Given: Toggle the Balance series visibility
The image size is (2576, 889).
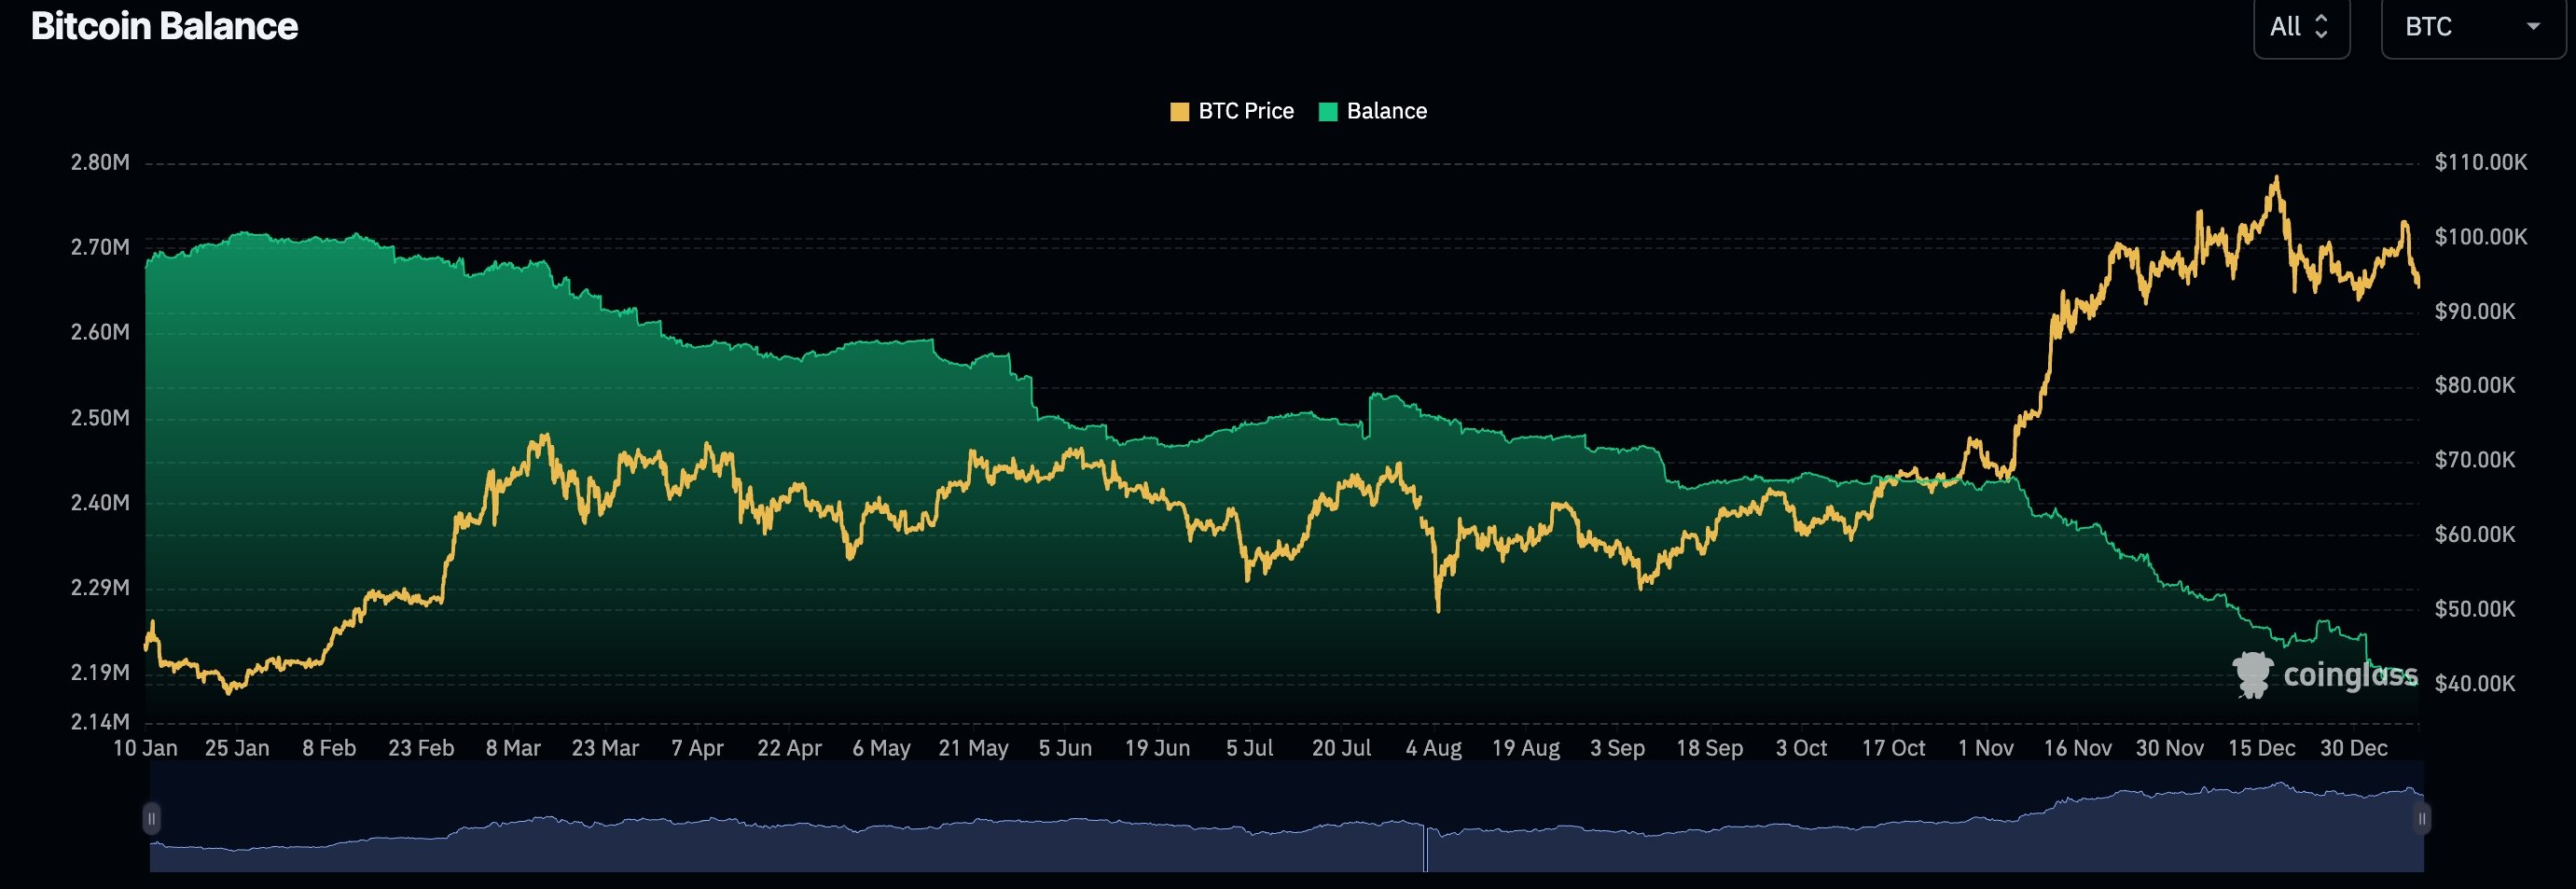Looking at the screenshot, I should click(x=1385, y=111).
